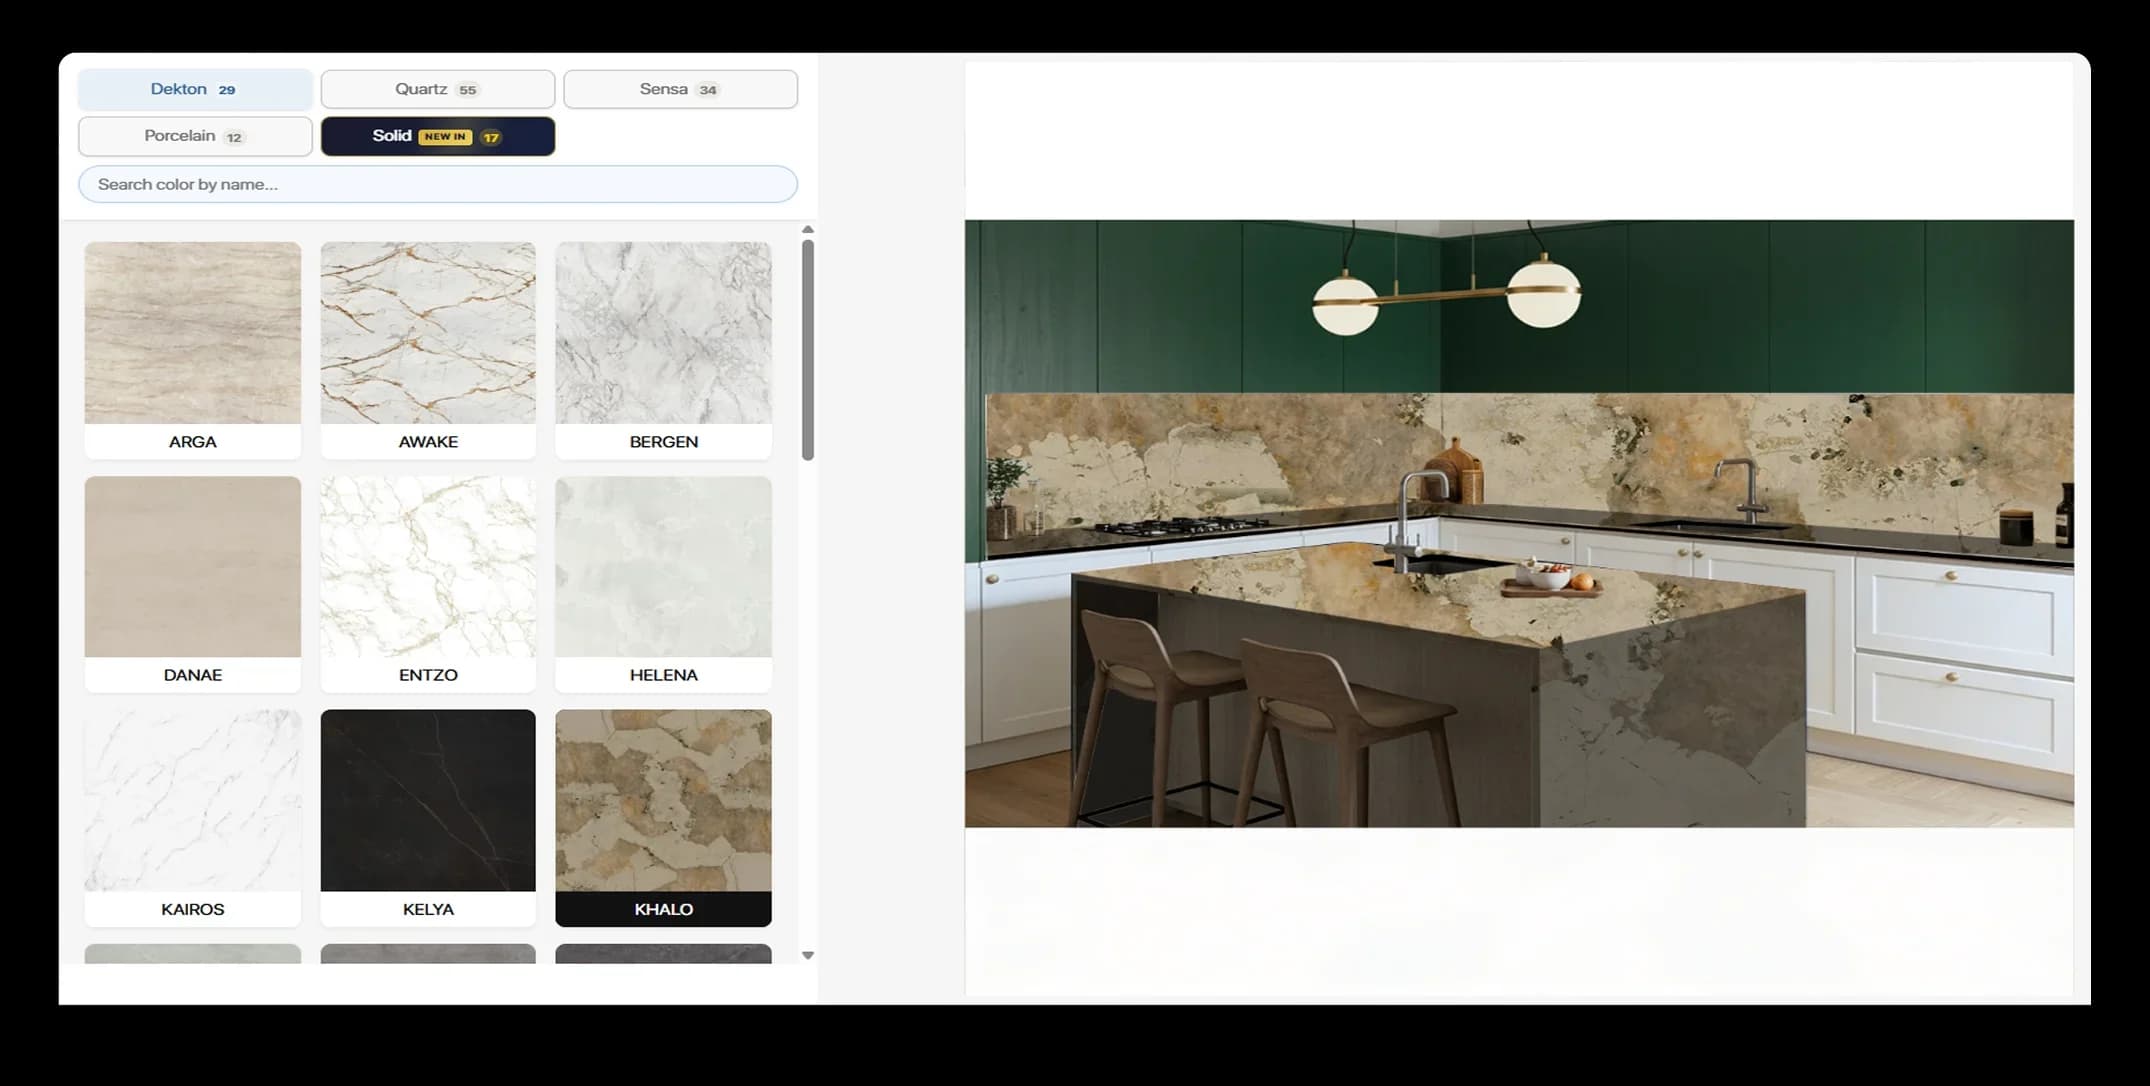Open the Porcelain material tab
Screen dimensions: 2150x1086
point(195,136)
